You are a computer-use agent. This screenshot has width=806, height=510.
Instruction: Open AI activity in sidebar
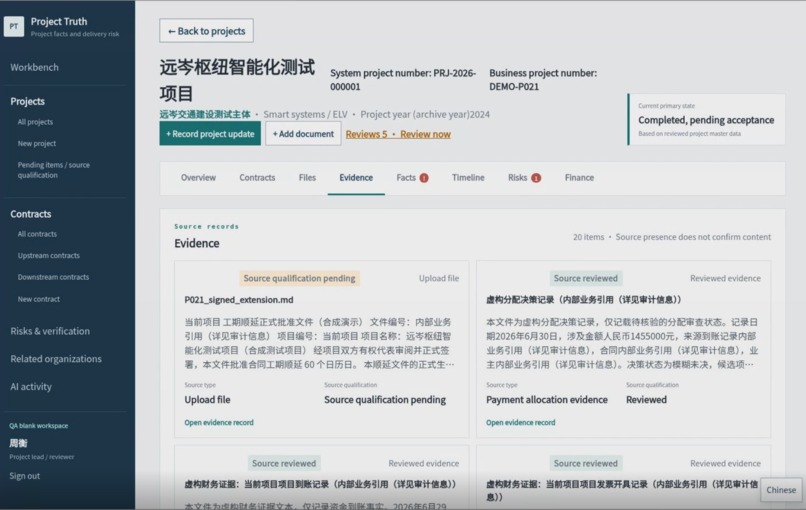click(x=31, y=387)
